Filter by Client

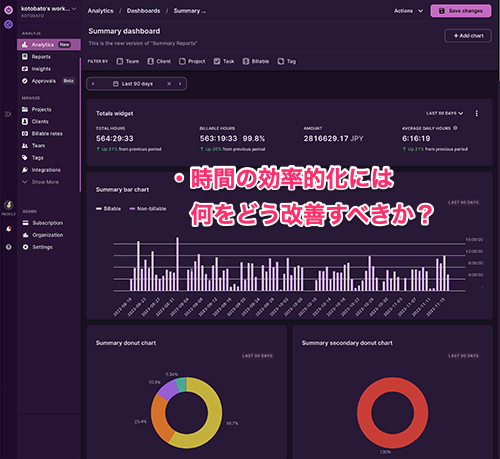[x=159, y=61]
